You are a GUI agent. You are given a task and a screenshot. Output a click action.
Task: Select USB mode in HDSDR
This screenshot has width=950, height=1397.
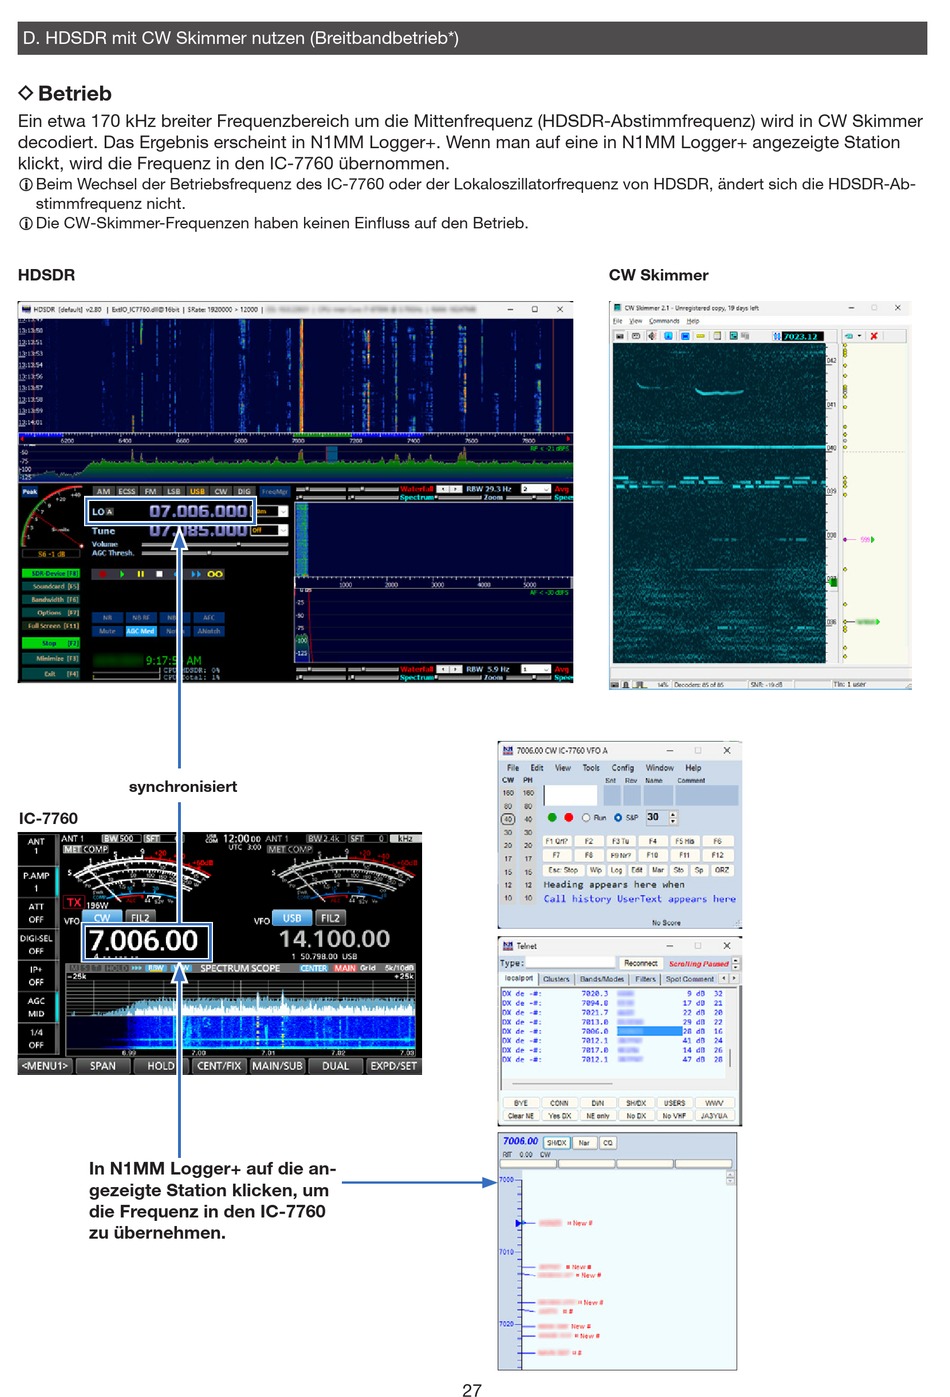tap(197, 491)
